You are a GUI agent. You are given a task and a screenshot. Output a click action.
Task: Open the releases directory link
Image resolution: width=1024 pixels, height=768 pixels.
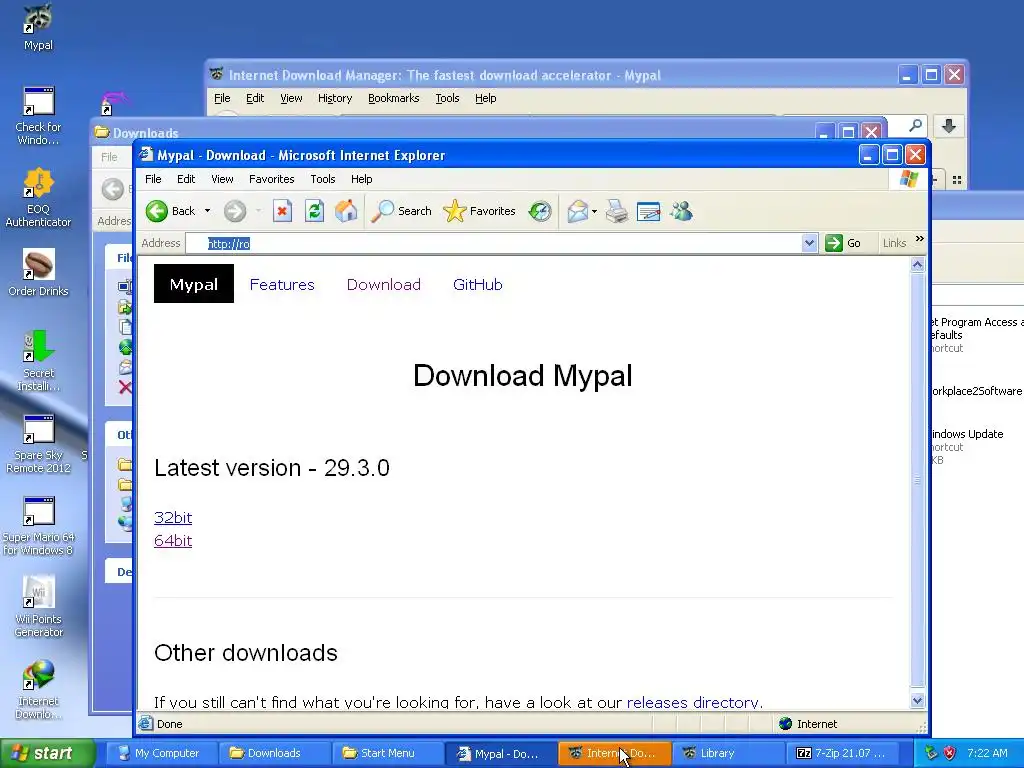[692, 703]
